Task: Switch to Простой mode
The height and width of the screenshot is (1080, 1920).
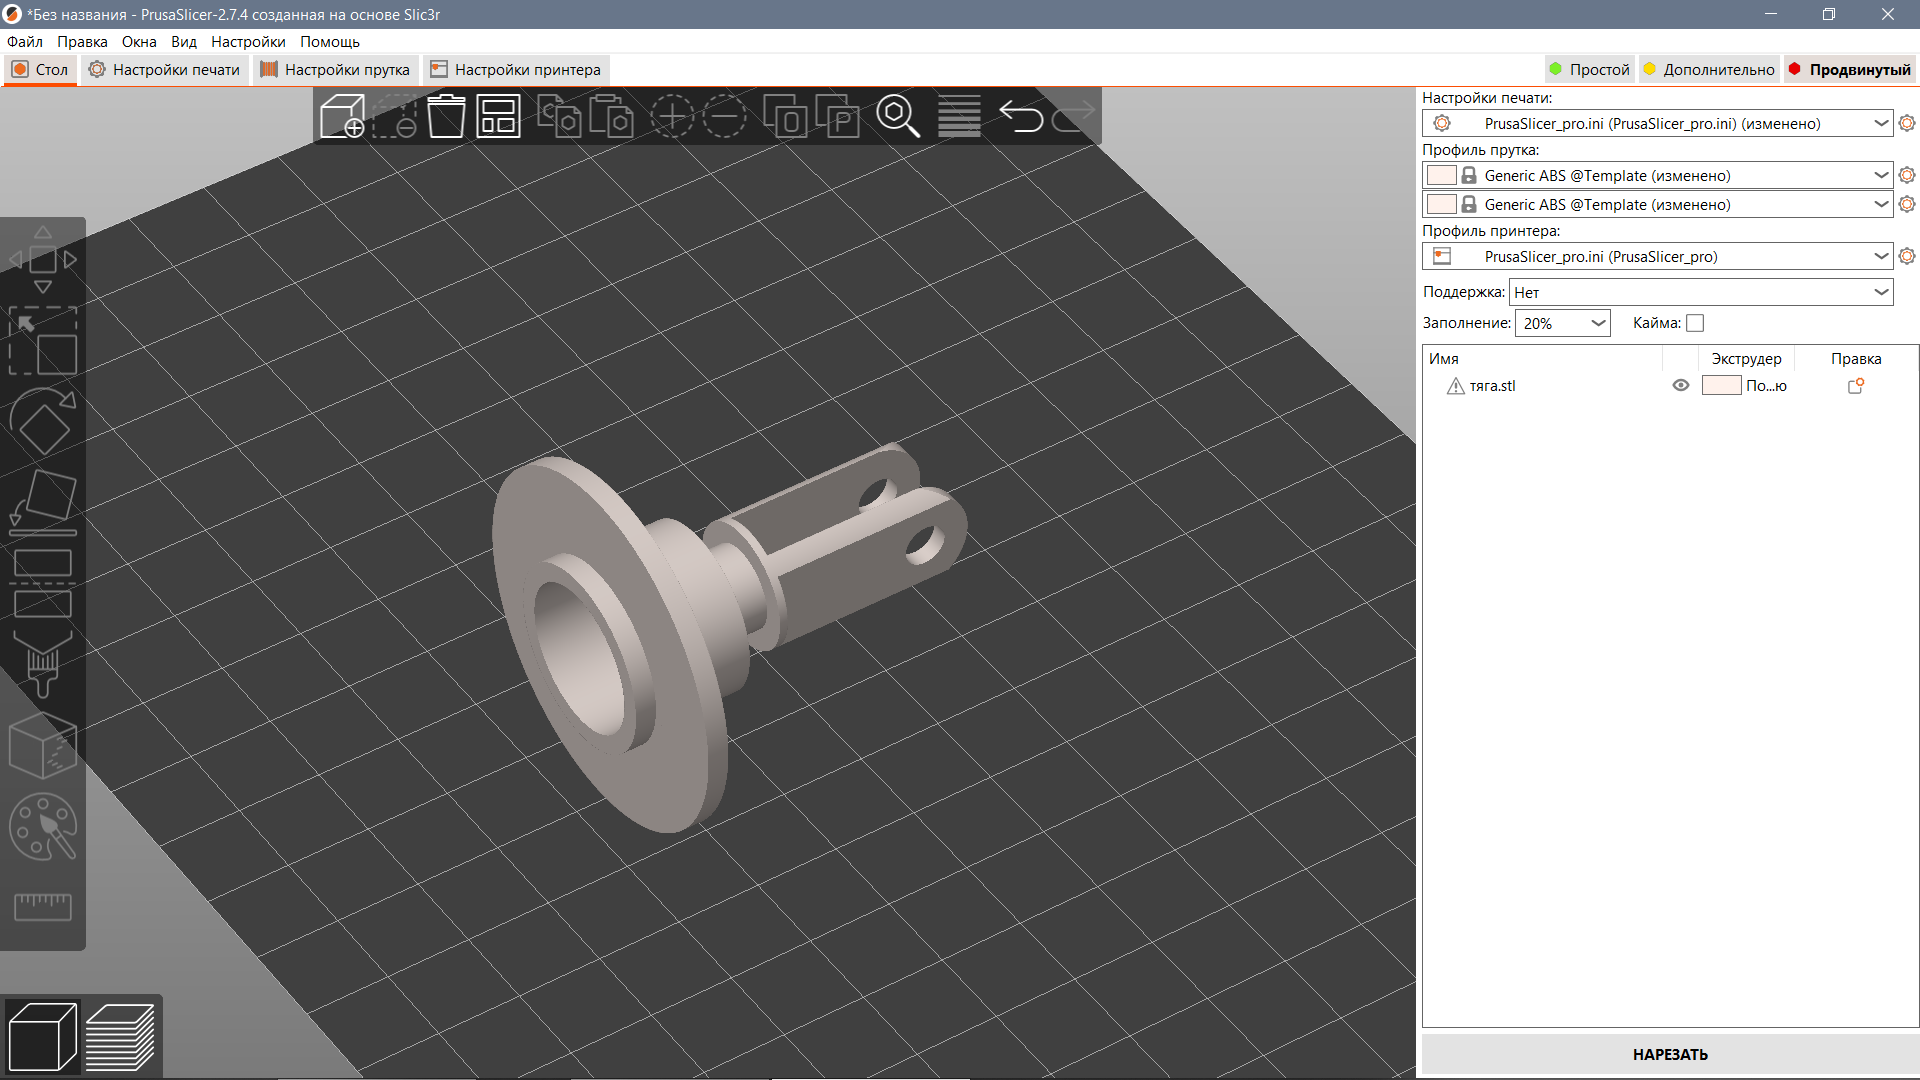Action: 1590,70
